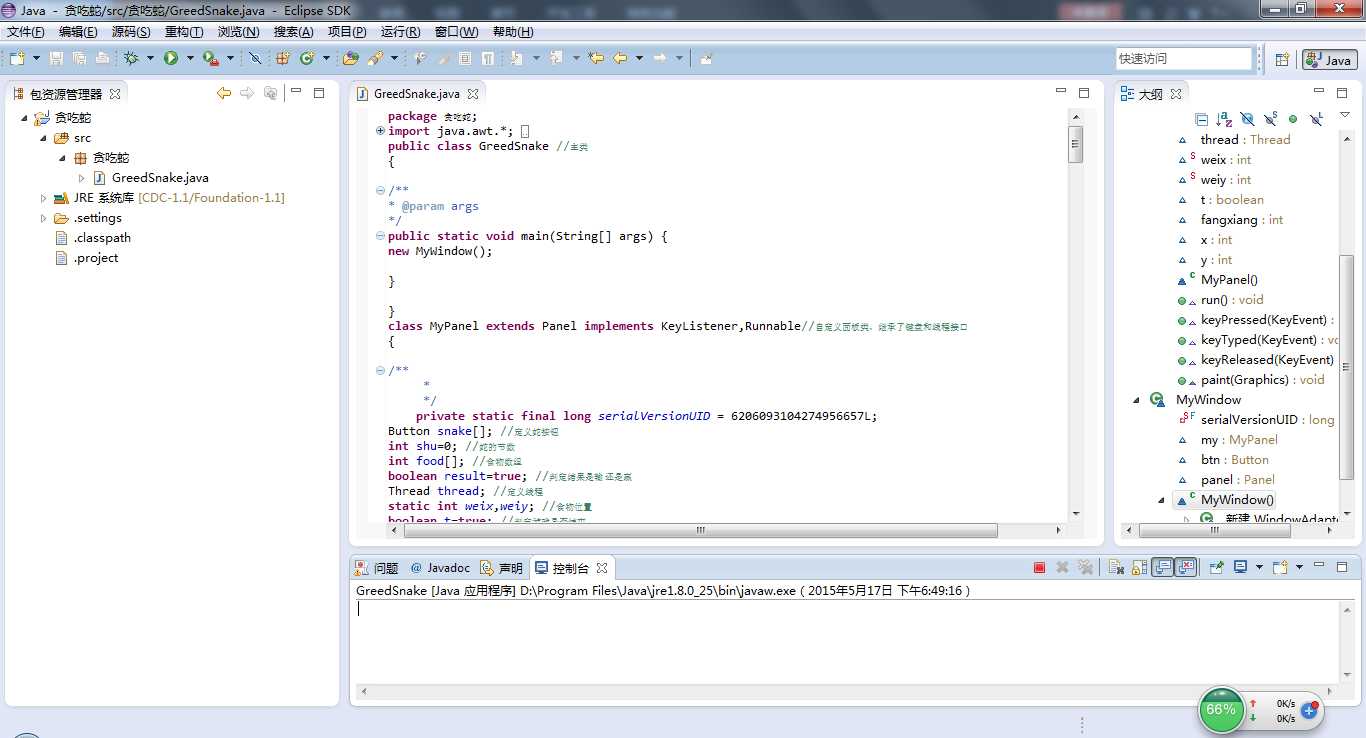
Task: Toggle Scroll Lock in console
Action: (x=1138, y=567)
